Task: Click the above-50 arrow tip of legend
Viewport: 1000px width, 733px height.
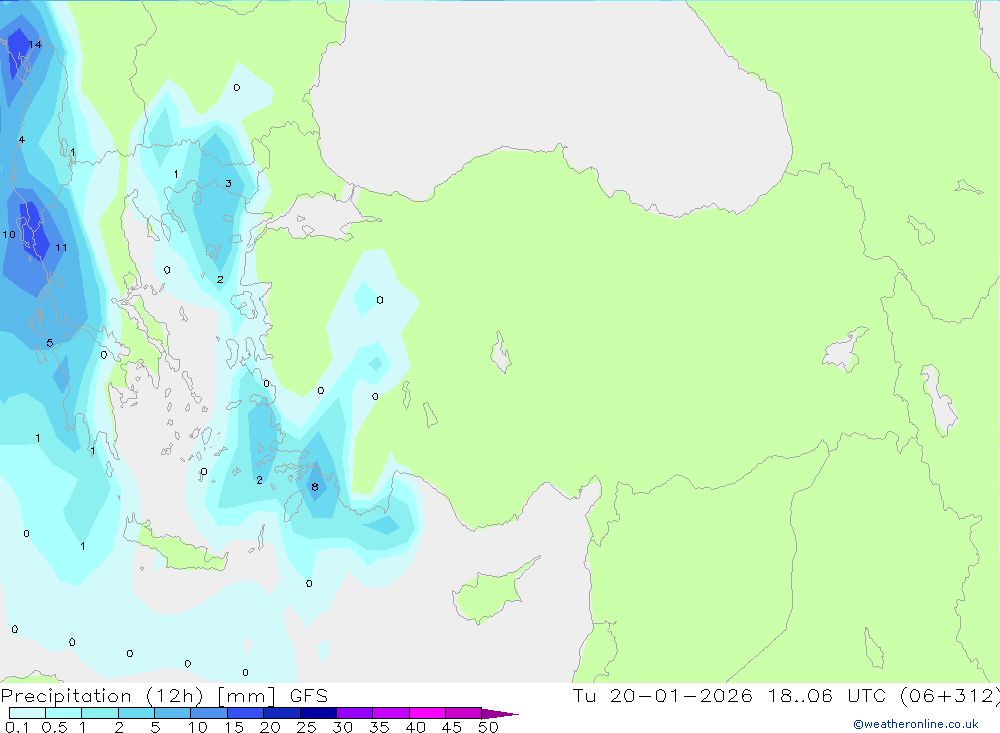Action: (x=500, y=713)
